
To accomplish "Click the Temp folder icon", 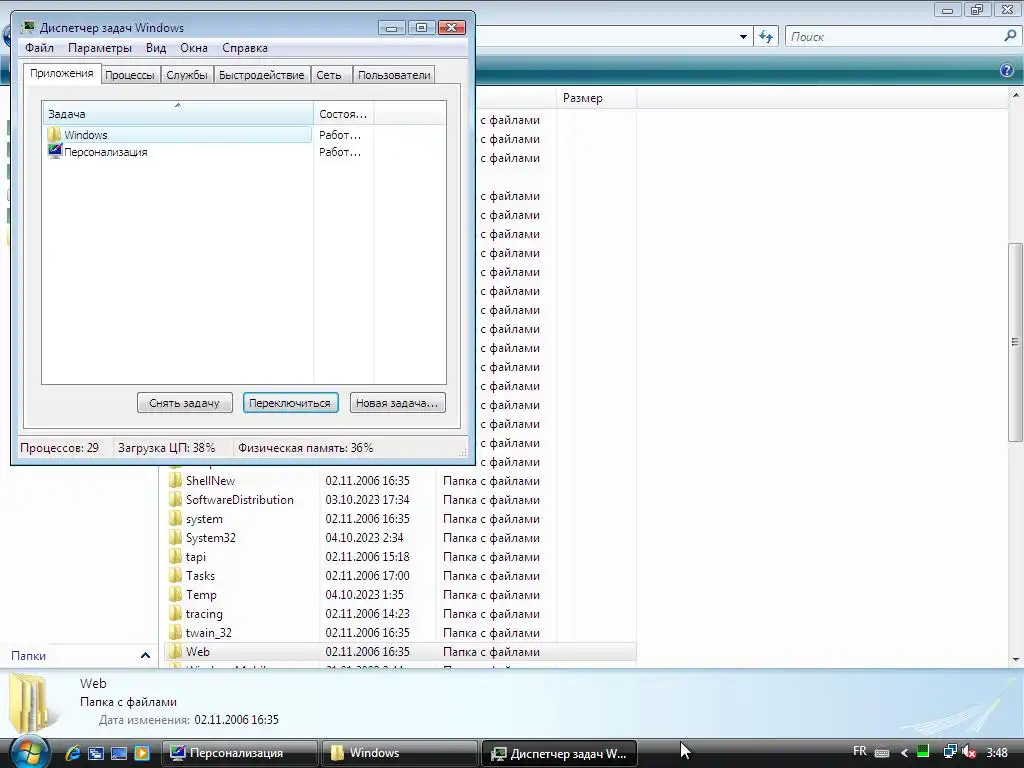I will coord(175,594).
